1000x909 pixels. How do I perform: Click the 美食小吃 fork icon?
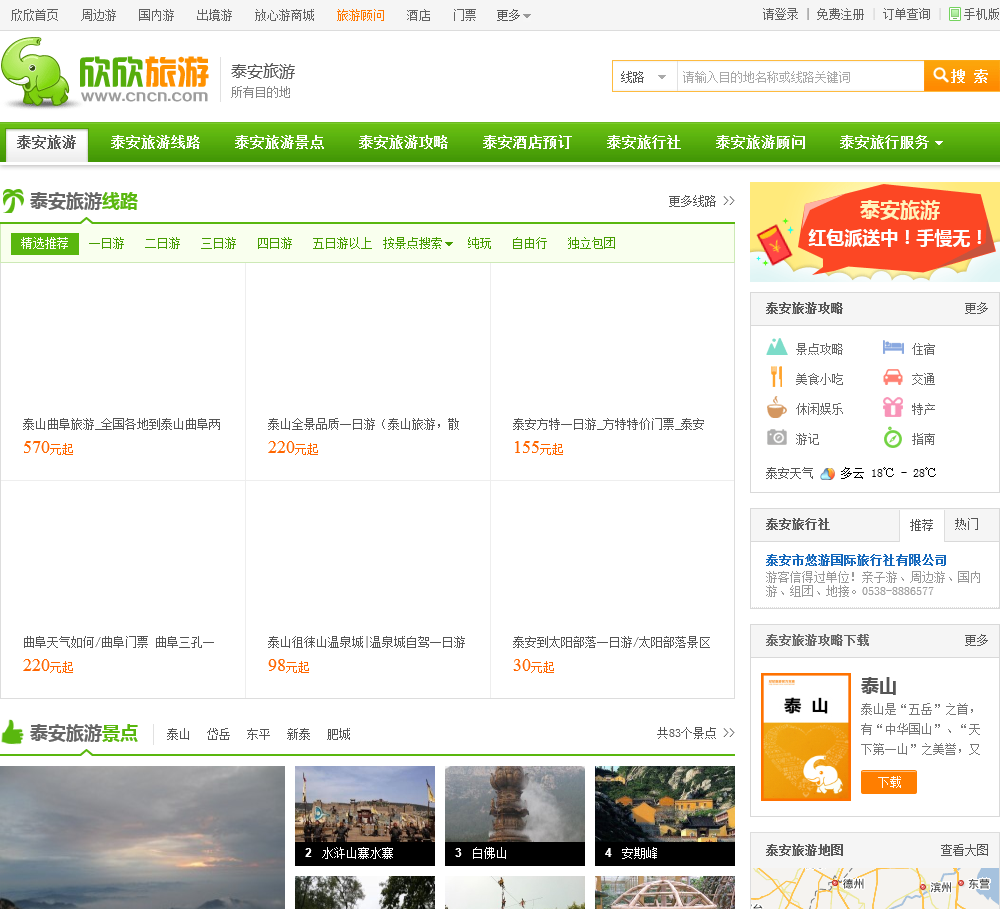click(776, 377)
